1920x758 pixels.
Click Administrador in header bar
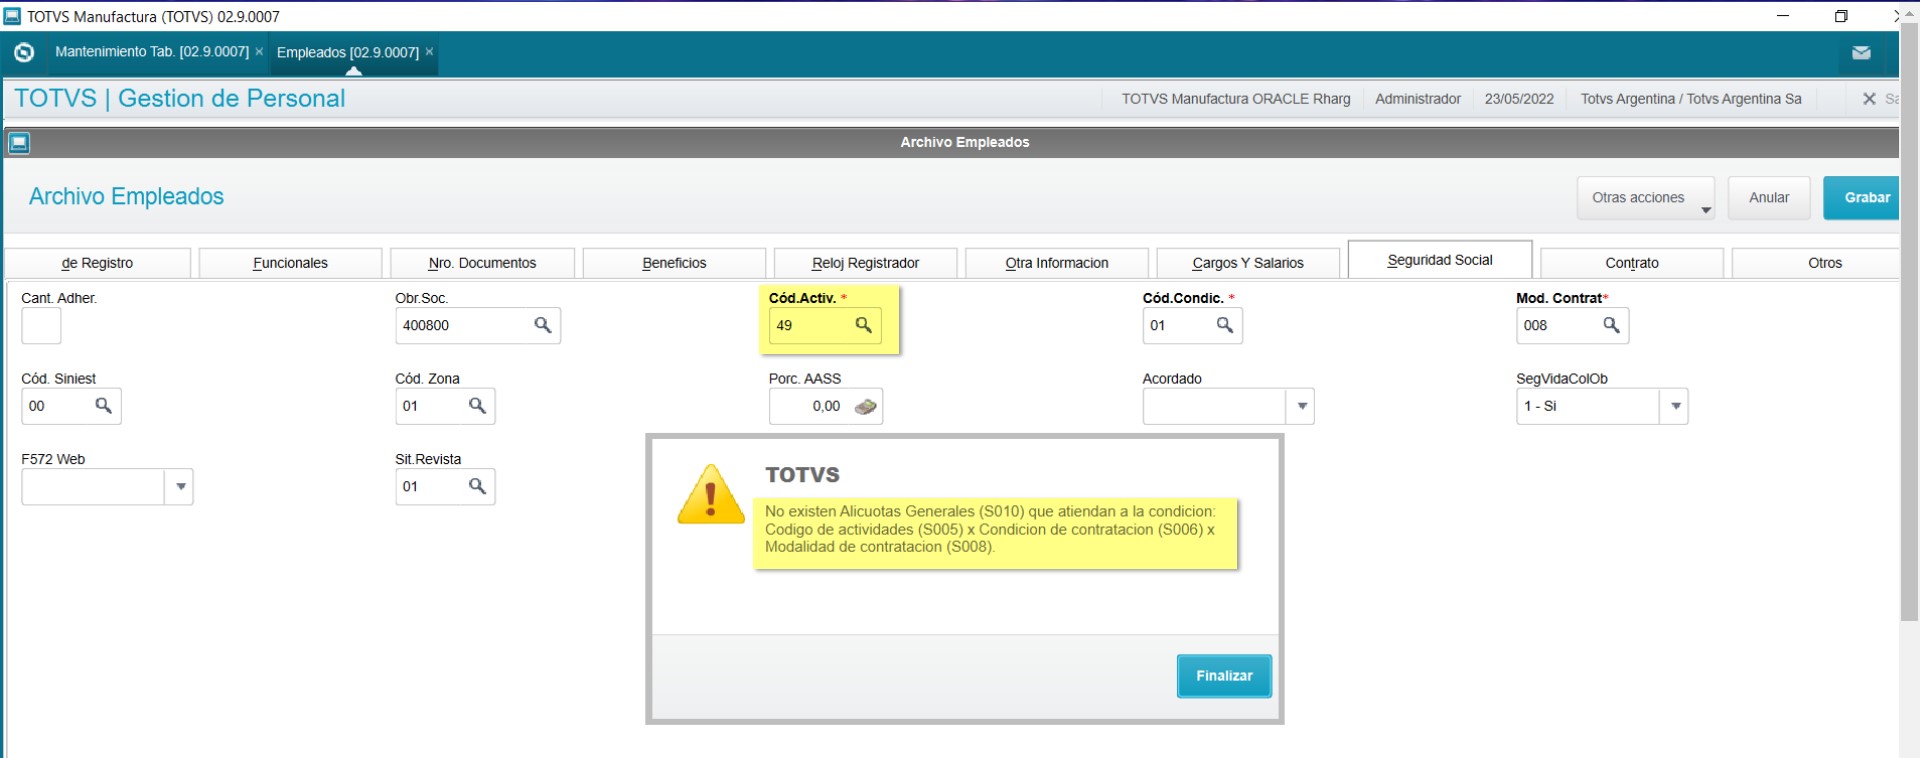(1417, 99)
